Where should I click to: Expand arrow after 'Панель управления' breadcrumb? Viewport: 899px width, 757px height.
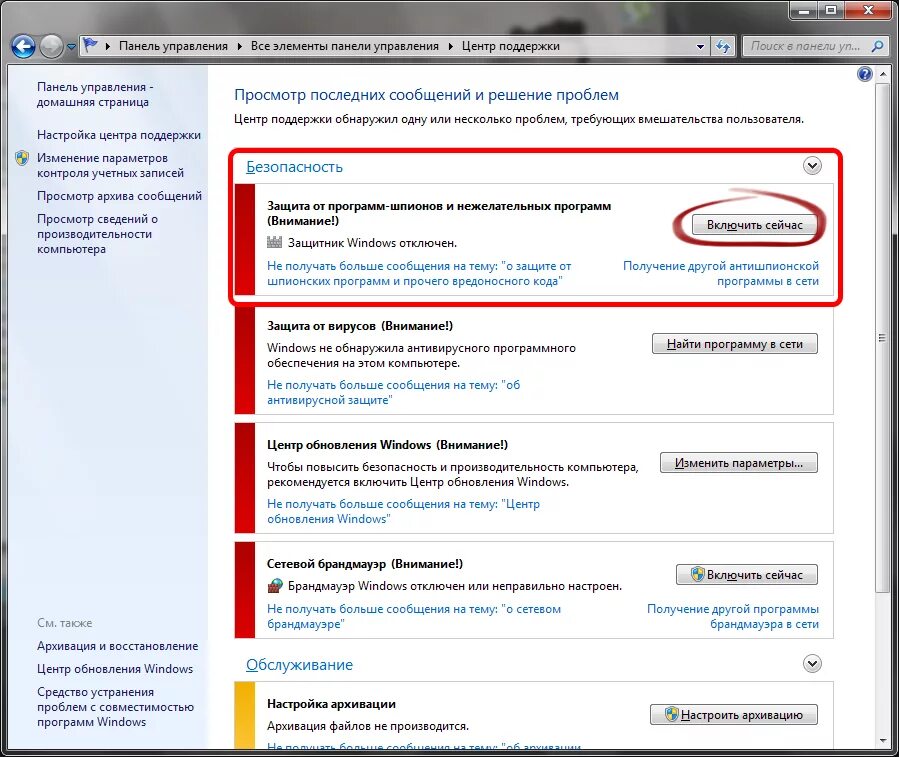240,46
